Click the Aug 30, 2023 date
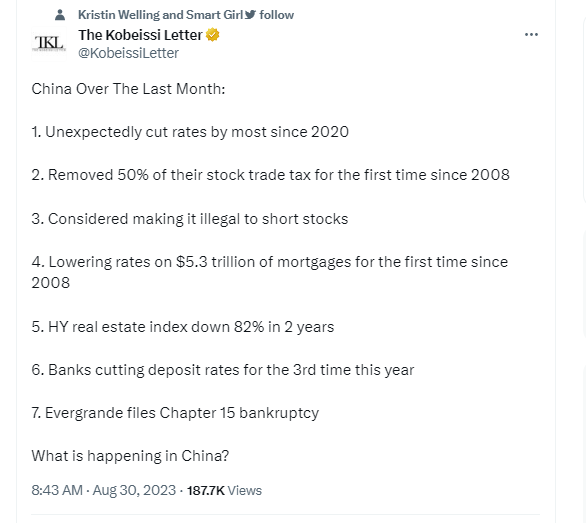586x523 pixels. click(134, 490)
